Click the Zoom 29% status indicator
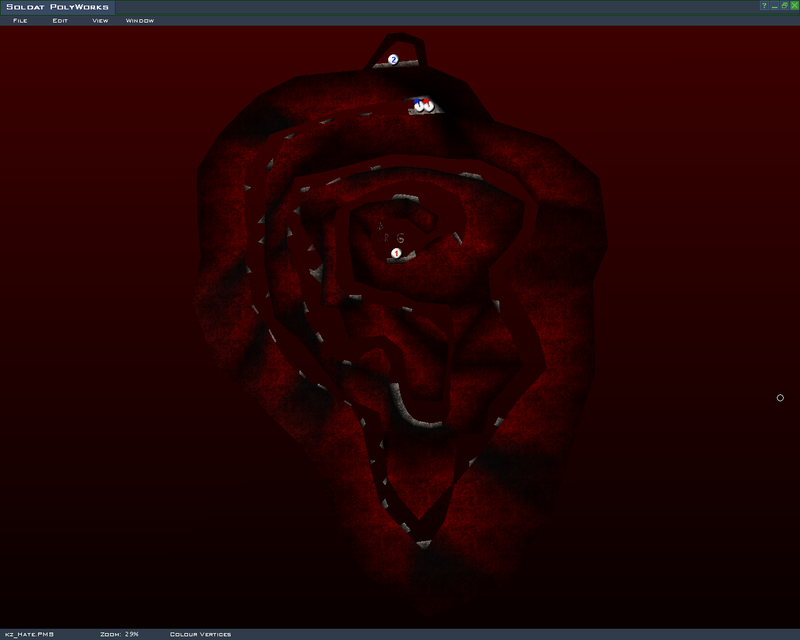This screenshot has width=800, height=640. click(x=119, y=634)
